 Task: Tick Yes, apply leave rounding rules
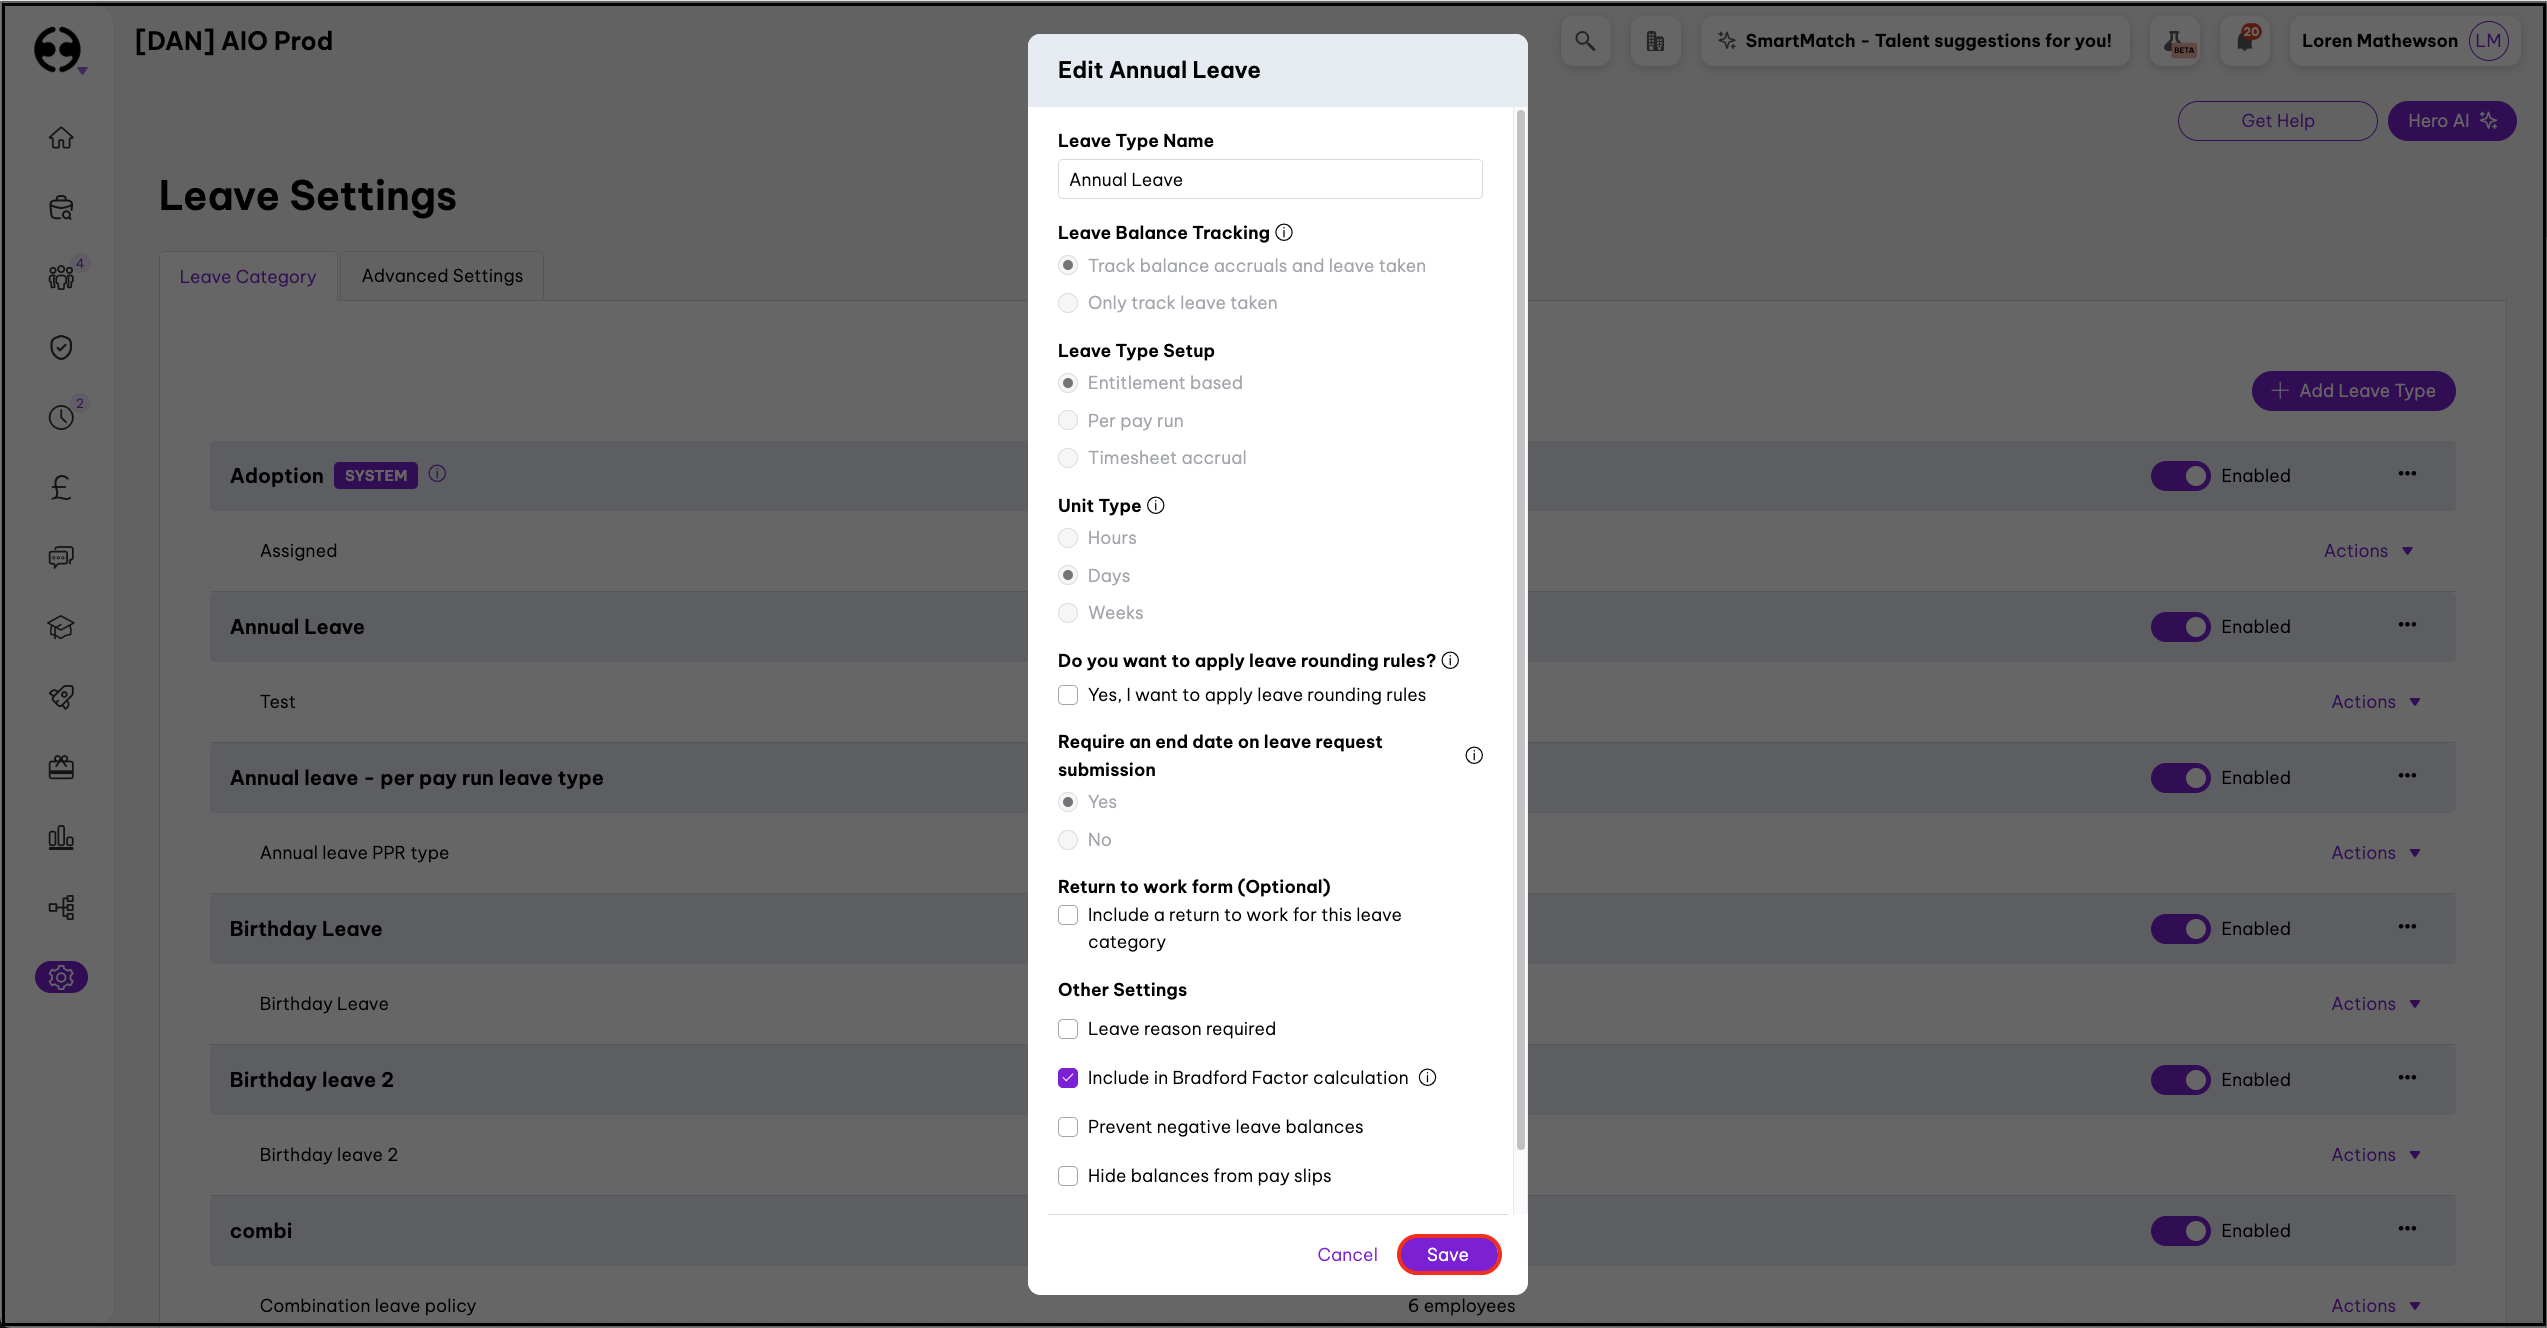(x=1068, y=695)
